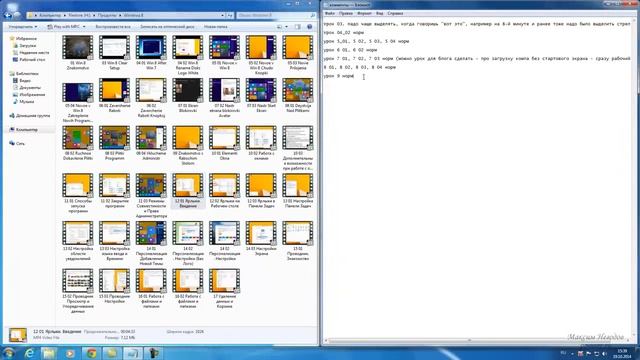Go back using Explorer's Back arrow
Screen dimensions: 640x360
click(8, 15)
